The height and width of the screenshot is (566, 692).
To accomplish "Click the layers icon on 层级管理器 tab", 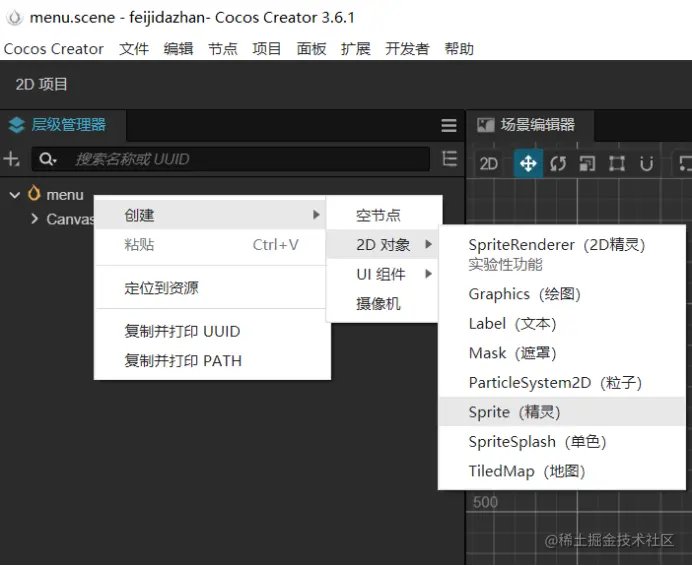I will [x=17, y=125].
